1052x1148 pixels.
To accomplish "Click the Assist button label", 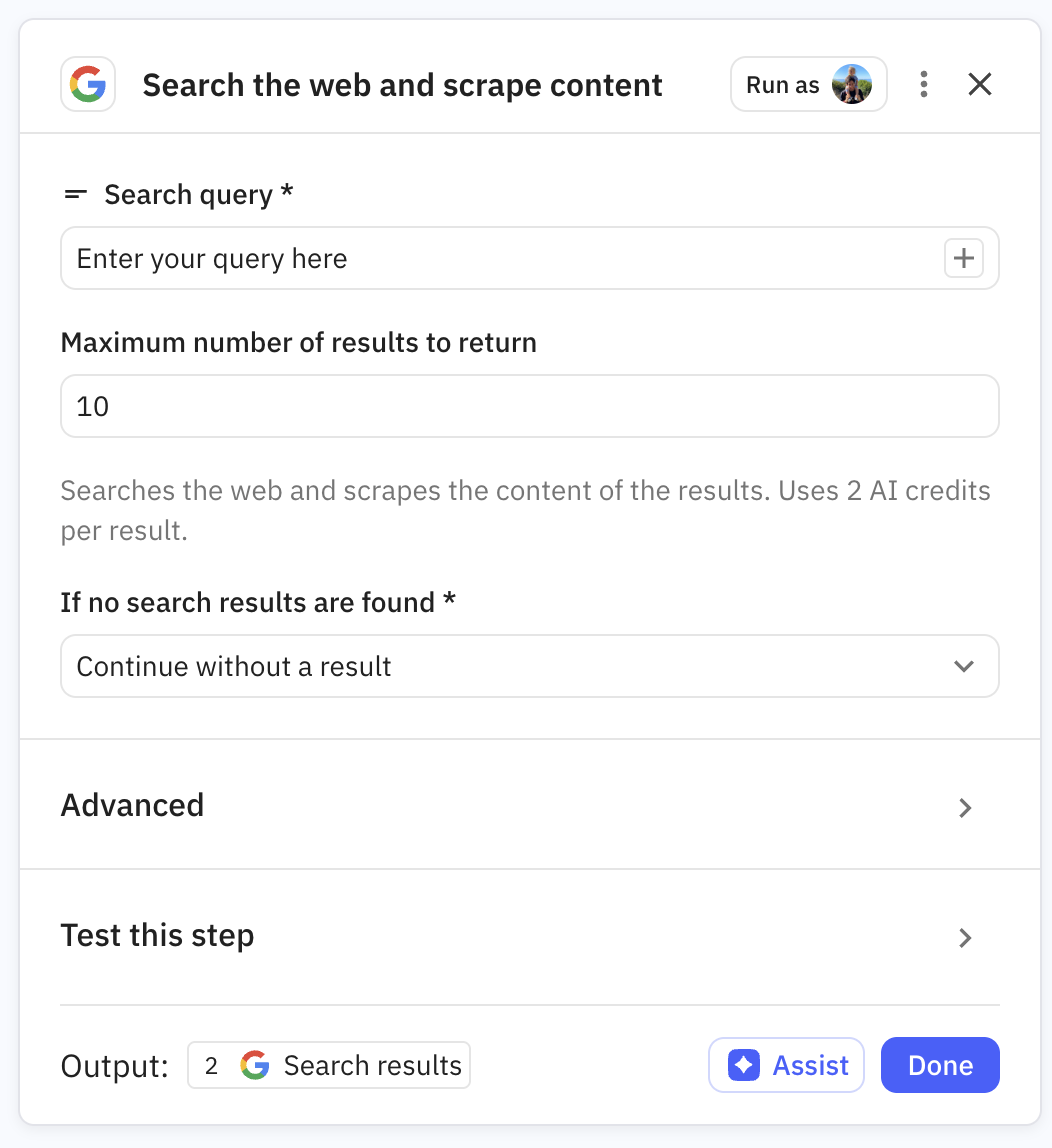I will pos(811,1066).
